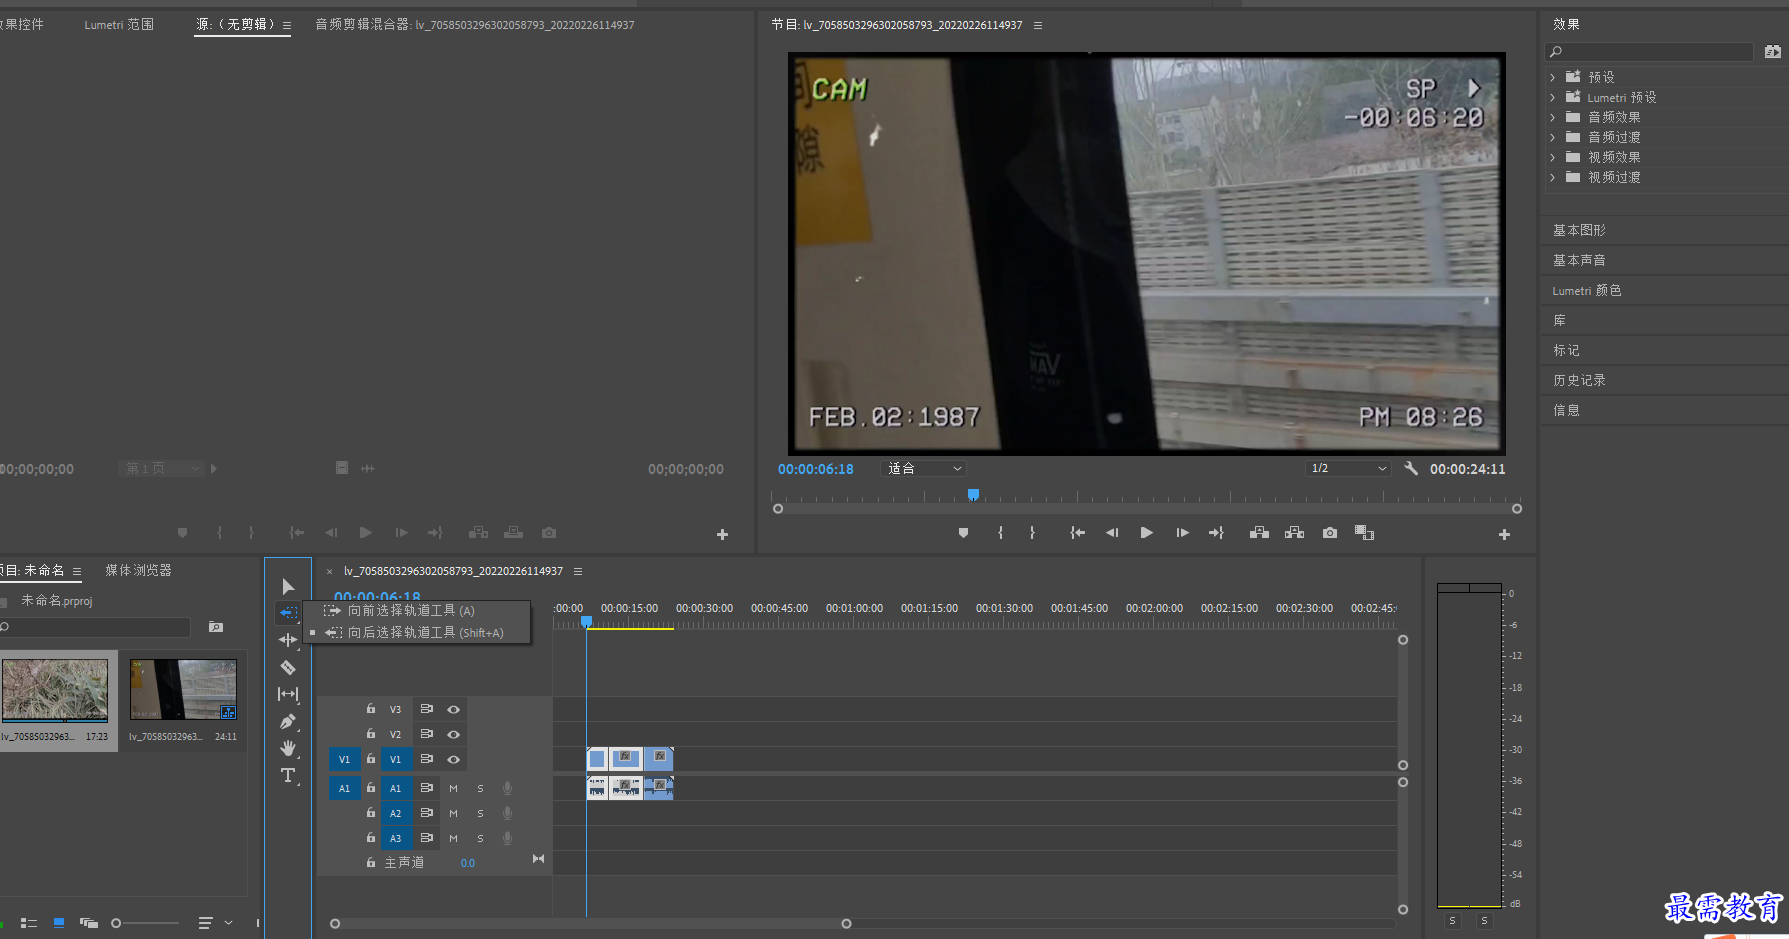The width and height of the screenshot is (1789, 939).
Task: Choose 向前选择轨道工具 (A) from flyout
Action: [x=418, y=610]
